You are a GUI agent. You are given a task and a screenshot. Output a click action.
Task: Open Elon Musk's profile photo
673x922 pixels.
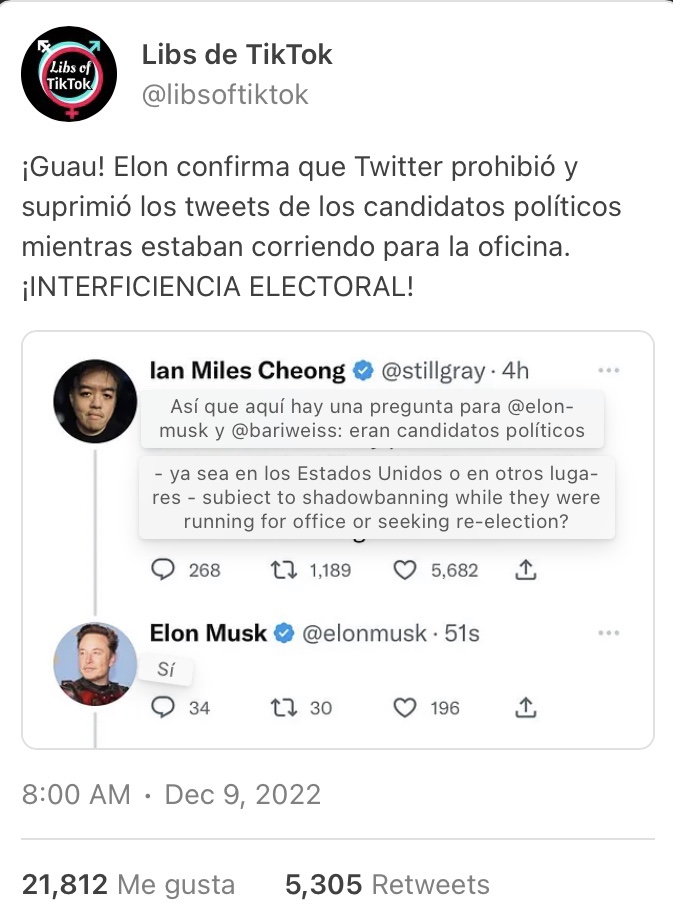95,664
